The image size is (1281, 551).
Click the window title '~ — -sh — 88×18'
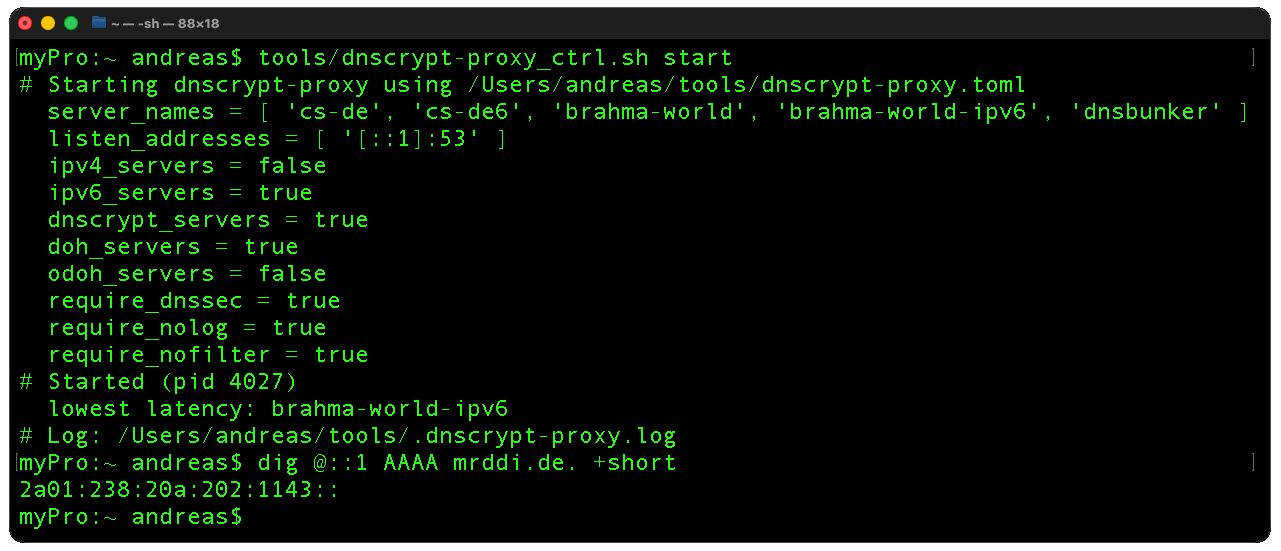click(x=165, y=22)
